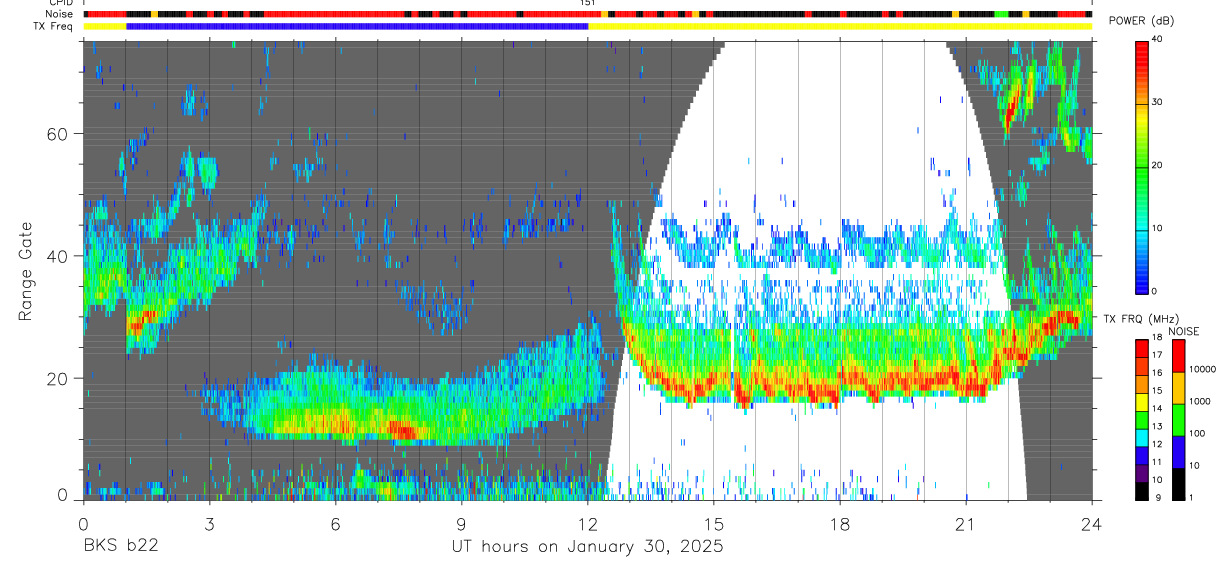The image size is (1228, 567).
Task: Select the "Range Gate" y-axis label
Action: (x=26, y=272)
